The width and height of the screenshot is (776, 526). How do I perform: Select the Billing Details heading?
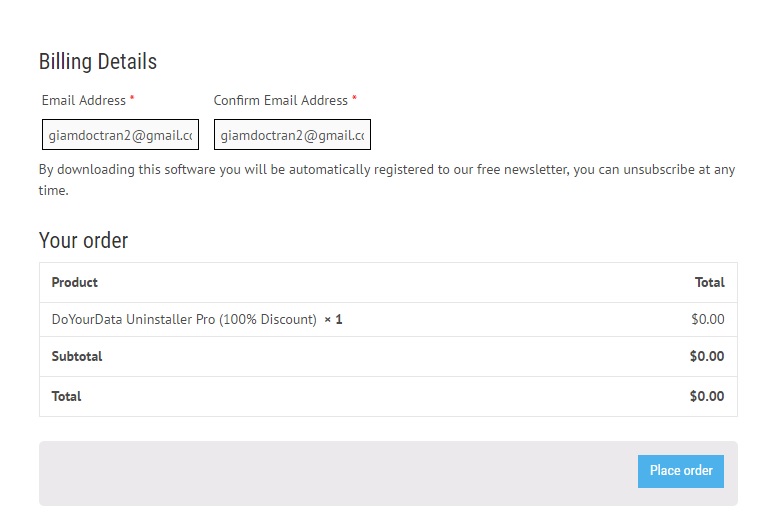pyautogui.click(x=98, y=62)
